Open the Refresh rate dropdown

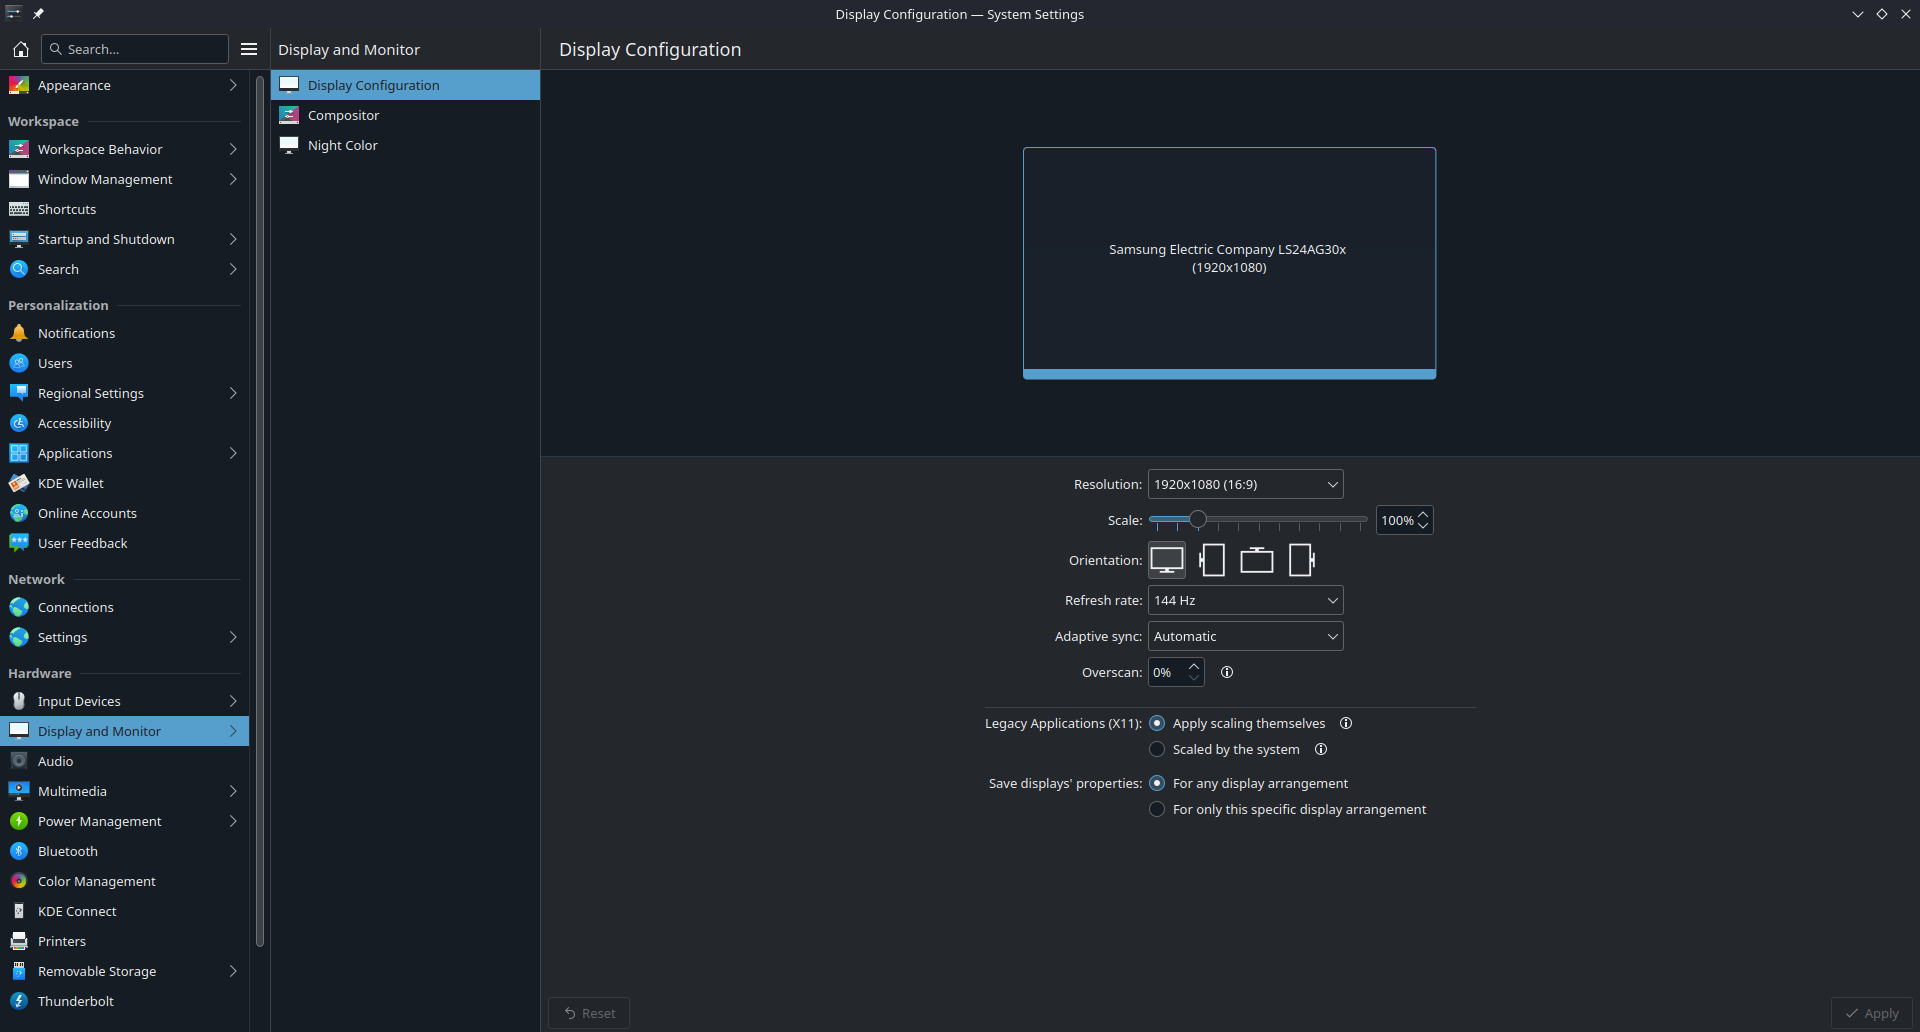[x=1245, y=600]
